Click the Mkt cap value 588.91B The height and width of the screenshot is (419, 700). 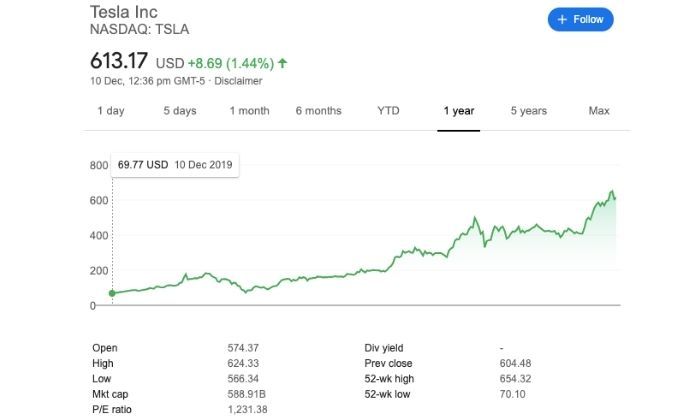[249, 394]
